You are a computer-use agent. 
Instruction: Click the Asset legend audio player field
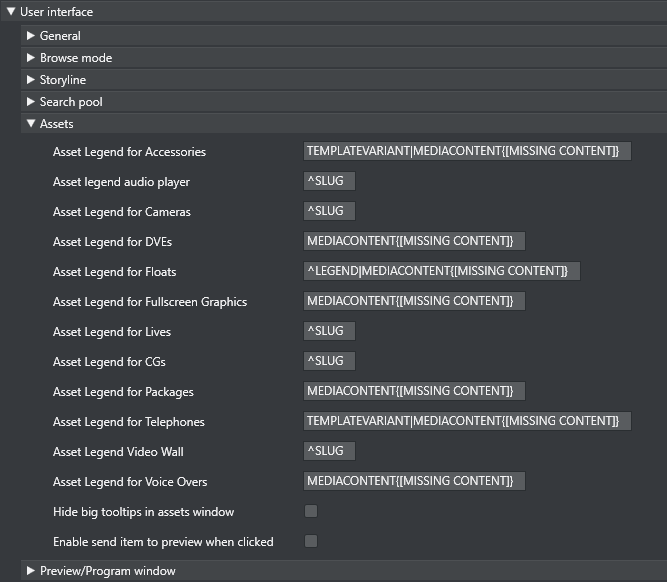(329, 181)
